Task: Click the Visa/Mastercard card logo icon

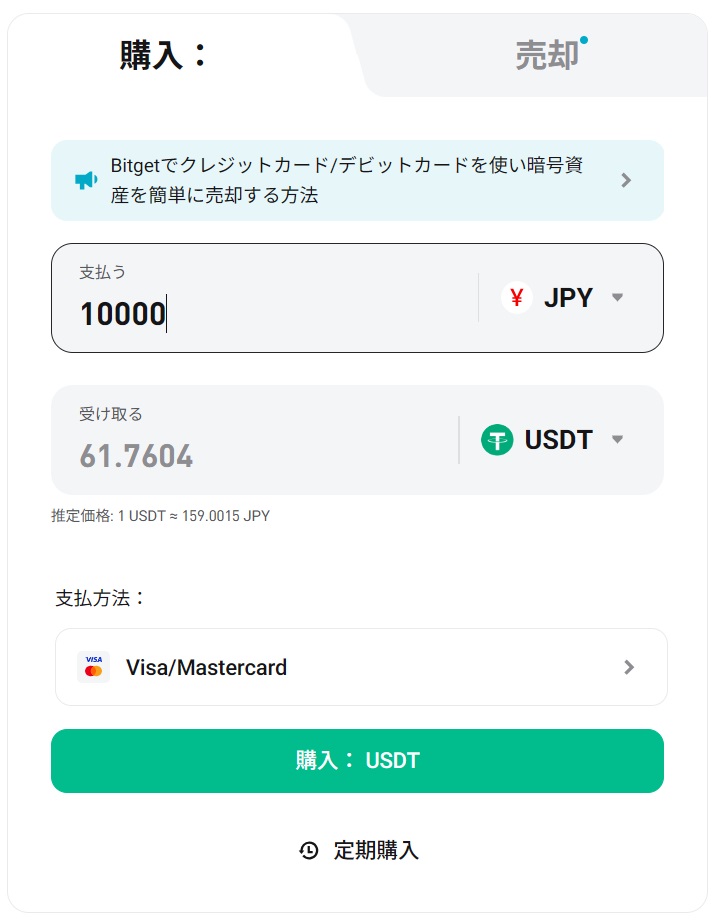Action: (x=94, y=667)
